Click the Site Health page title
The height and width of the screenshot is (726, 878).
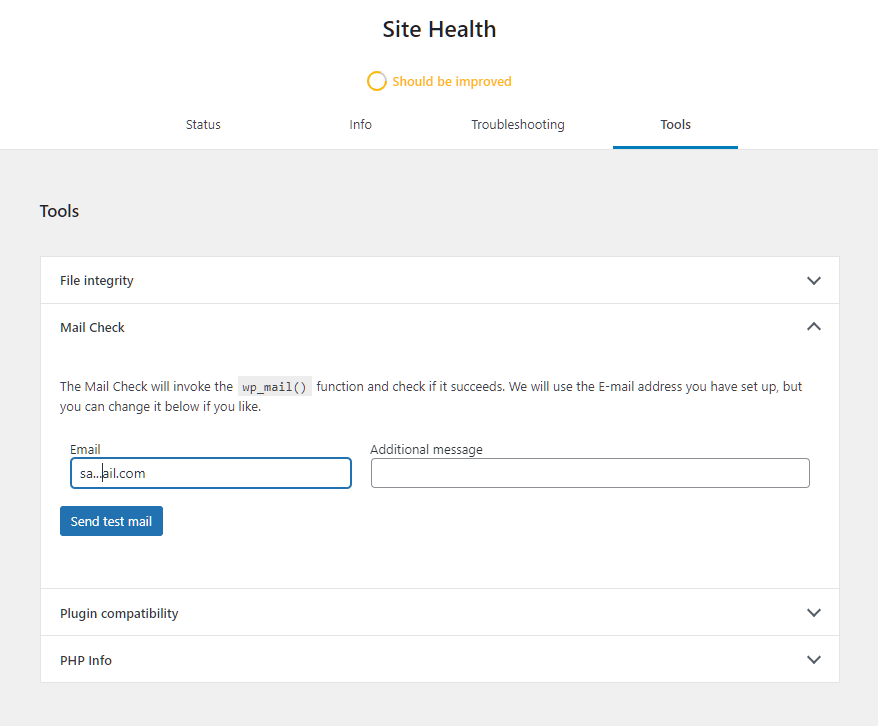point(440,30)
